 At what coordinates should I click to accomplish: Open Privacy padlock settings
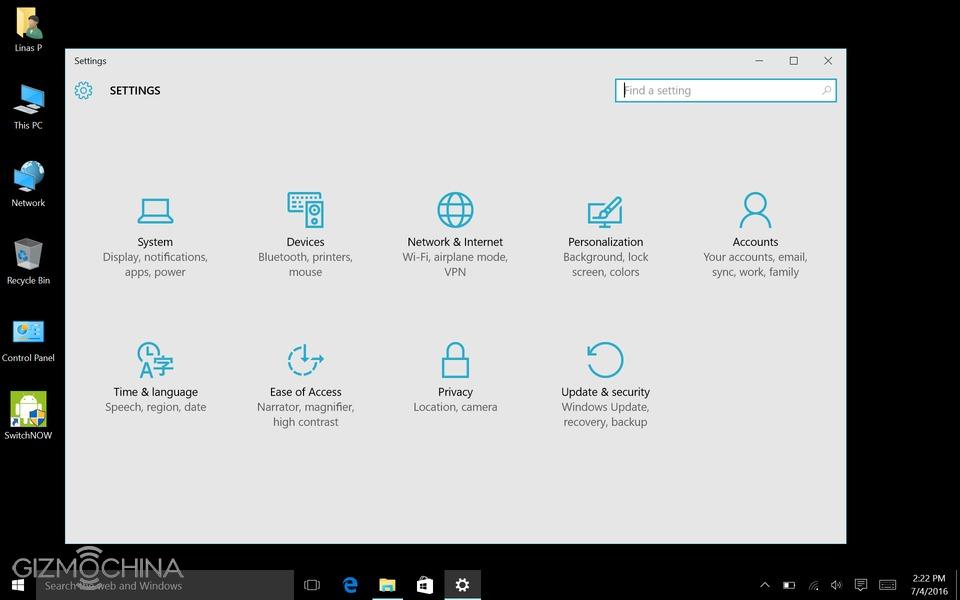[x=455, y=361]
